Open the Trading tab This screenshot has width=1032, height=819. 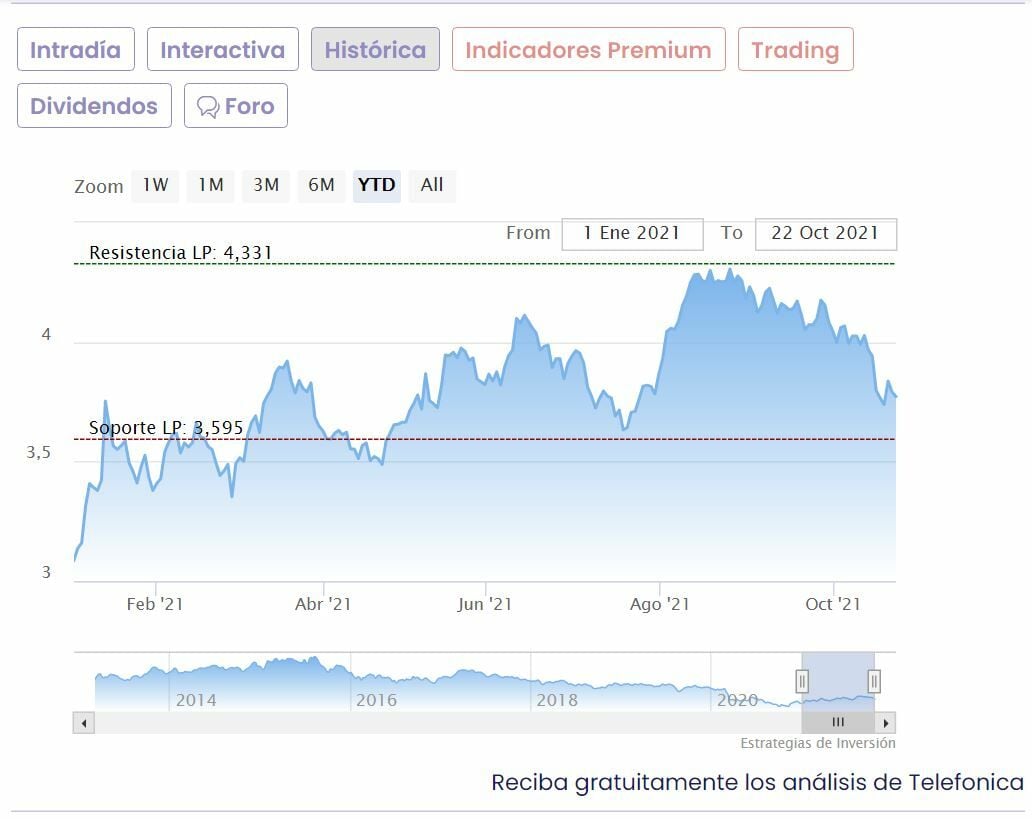795,50
